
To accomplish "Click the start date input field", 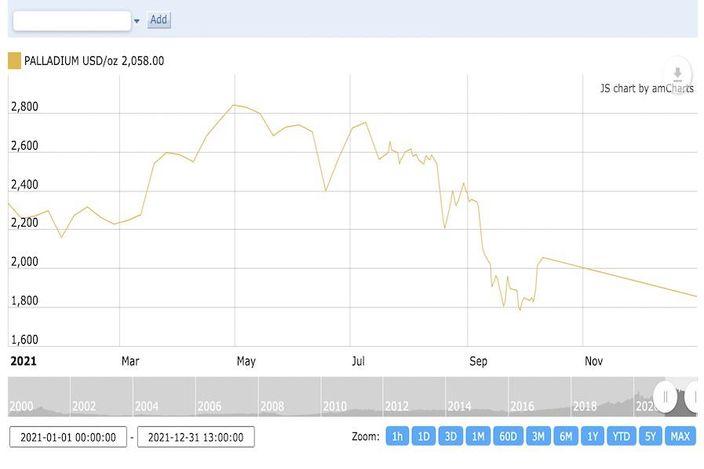I will (x=68, y=437).
